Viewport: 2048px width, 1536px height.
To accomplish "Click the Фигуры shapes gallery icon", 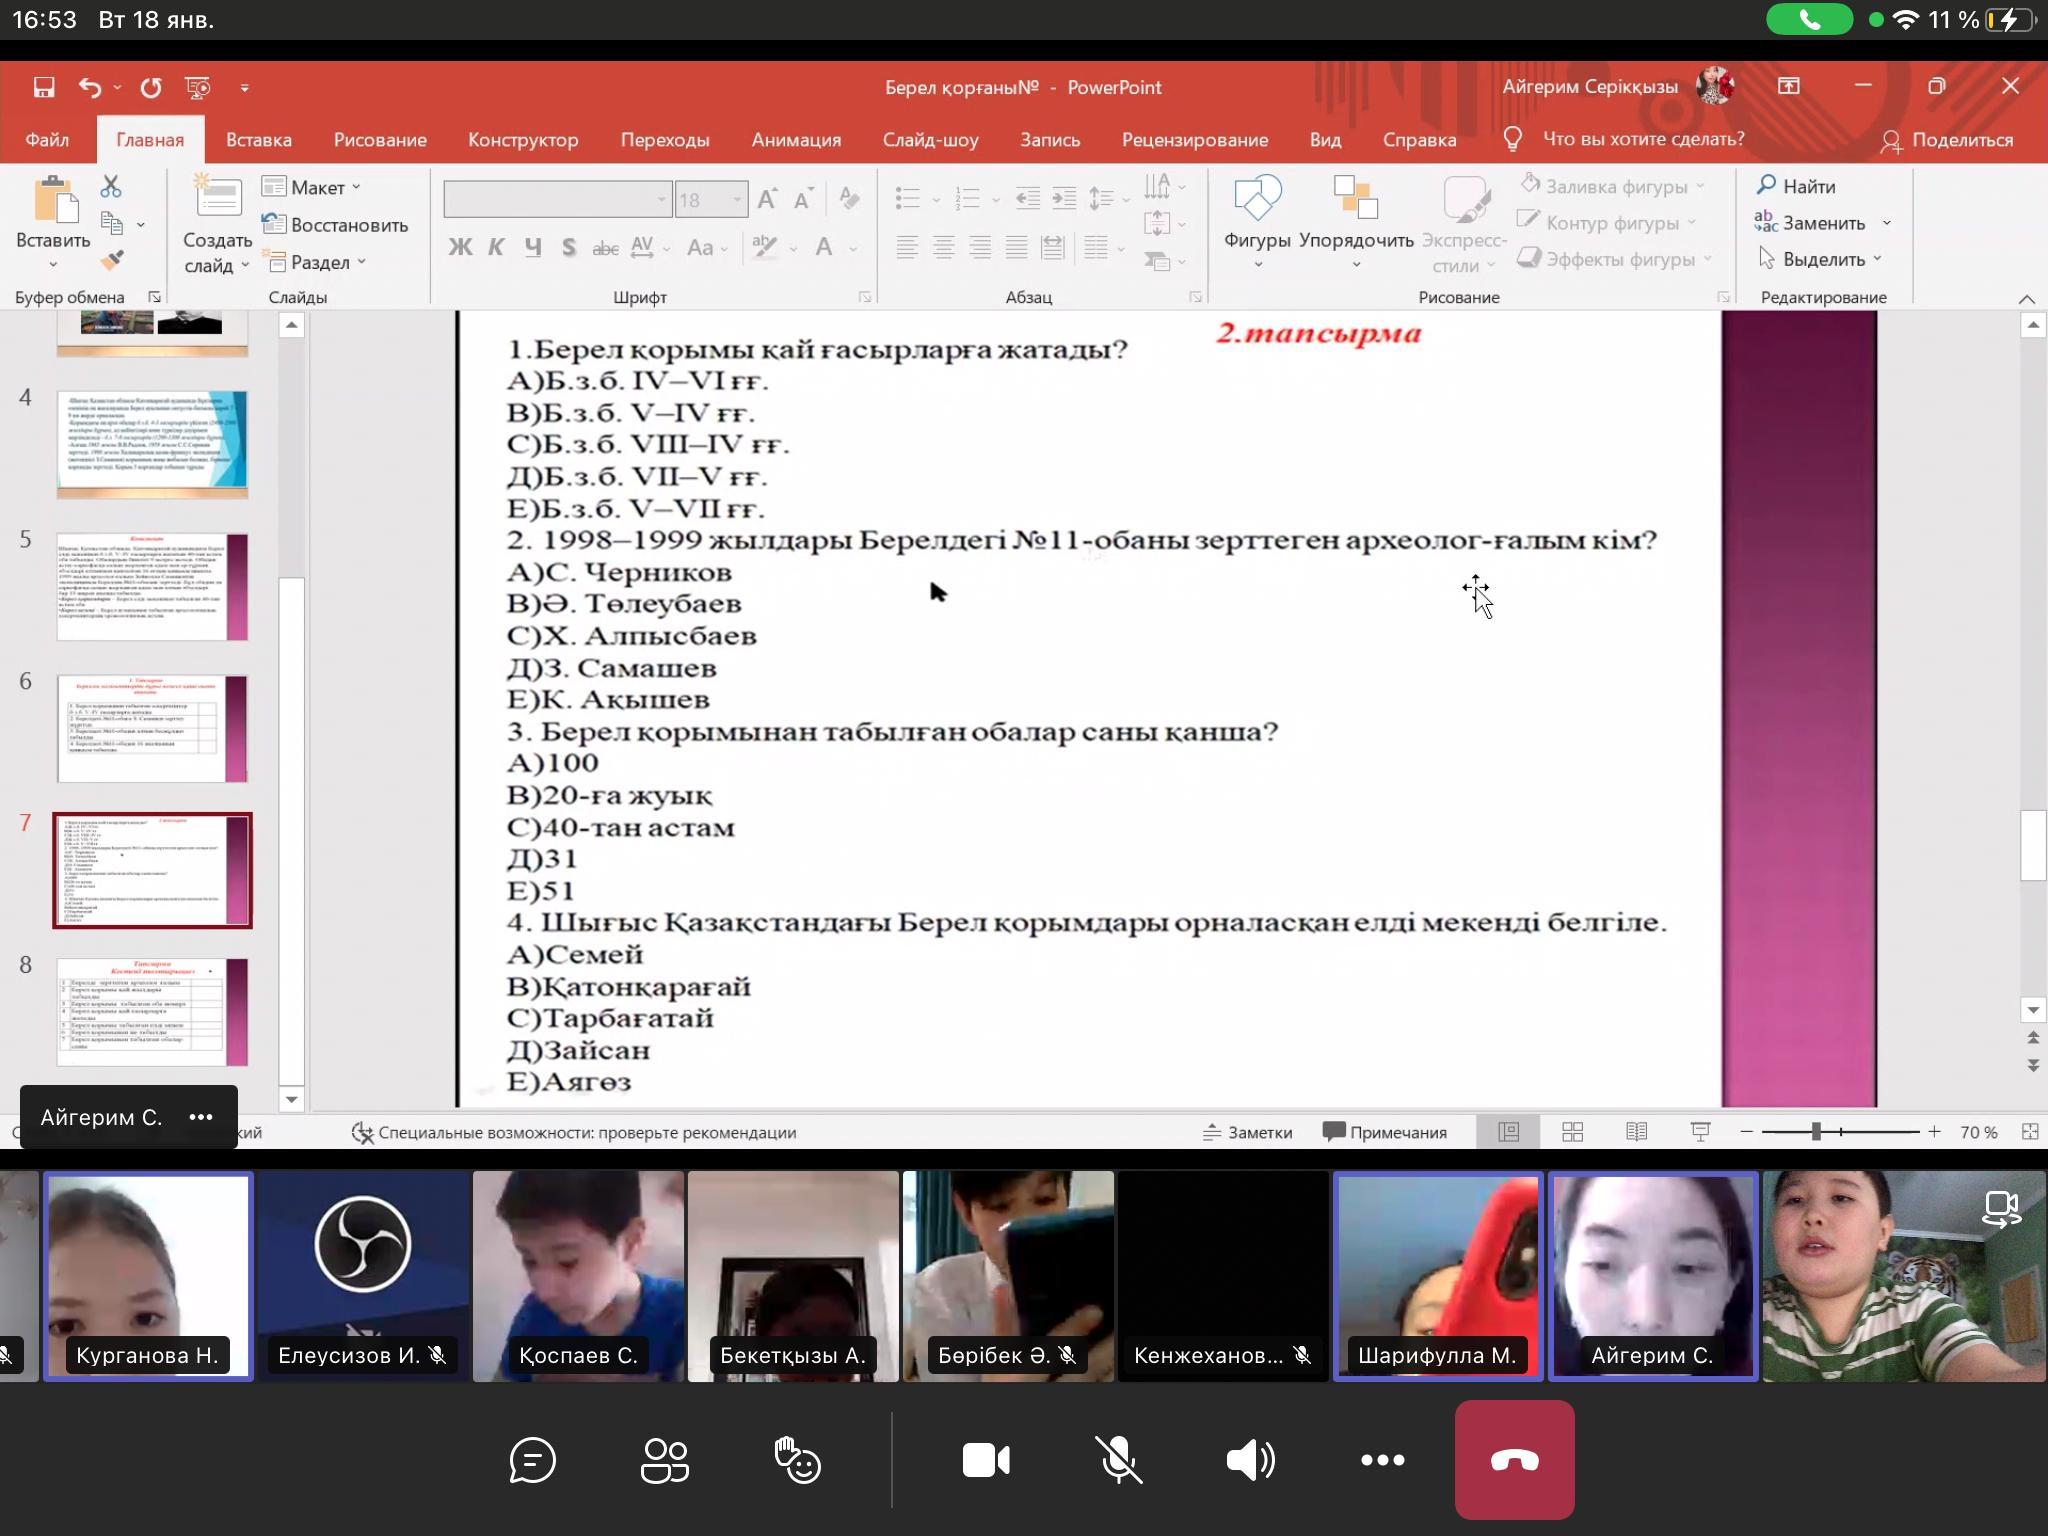I will (x=1257, y=198).
